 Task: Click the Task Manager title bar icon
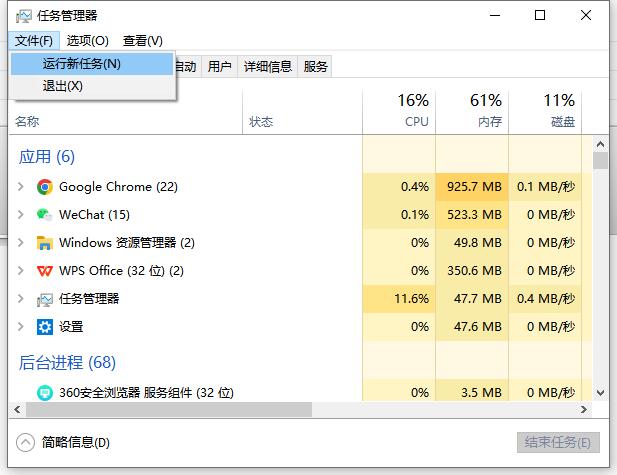pos(24,16)
